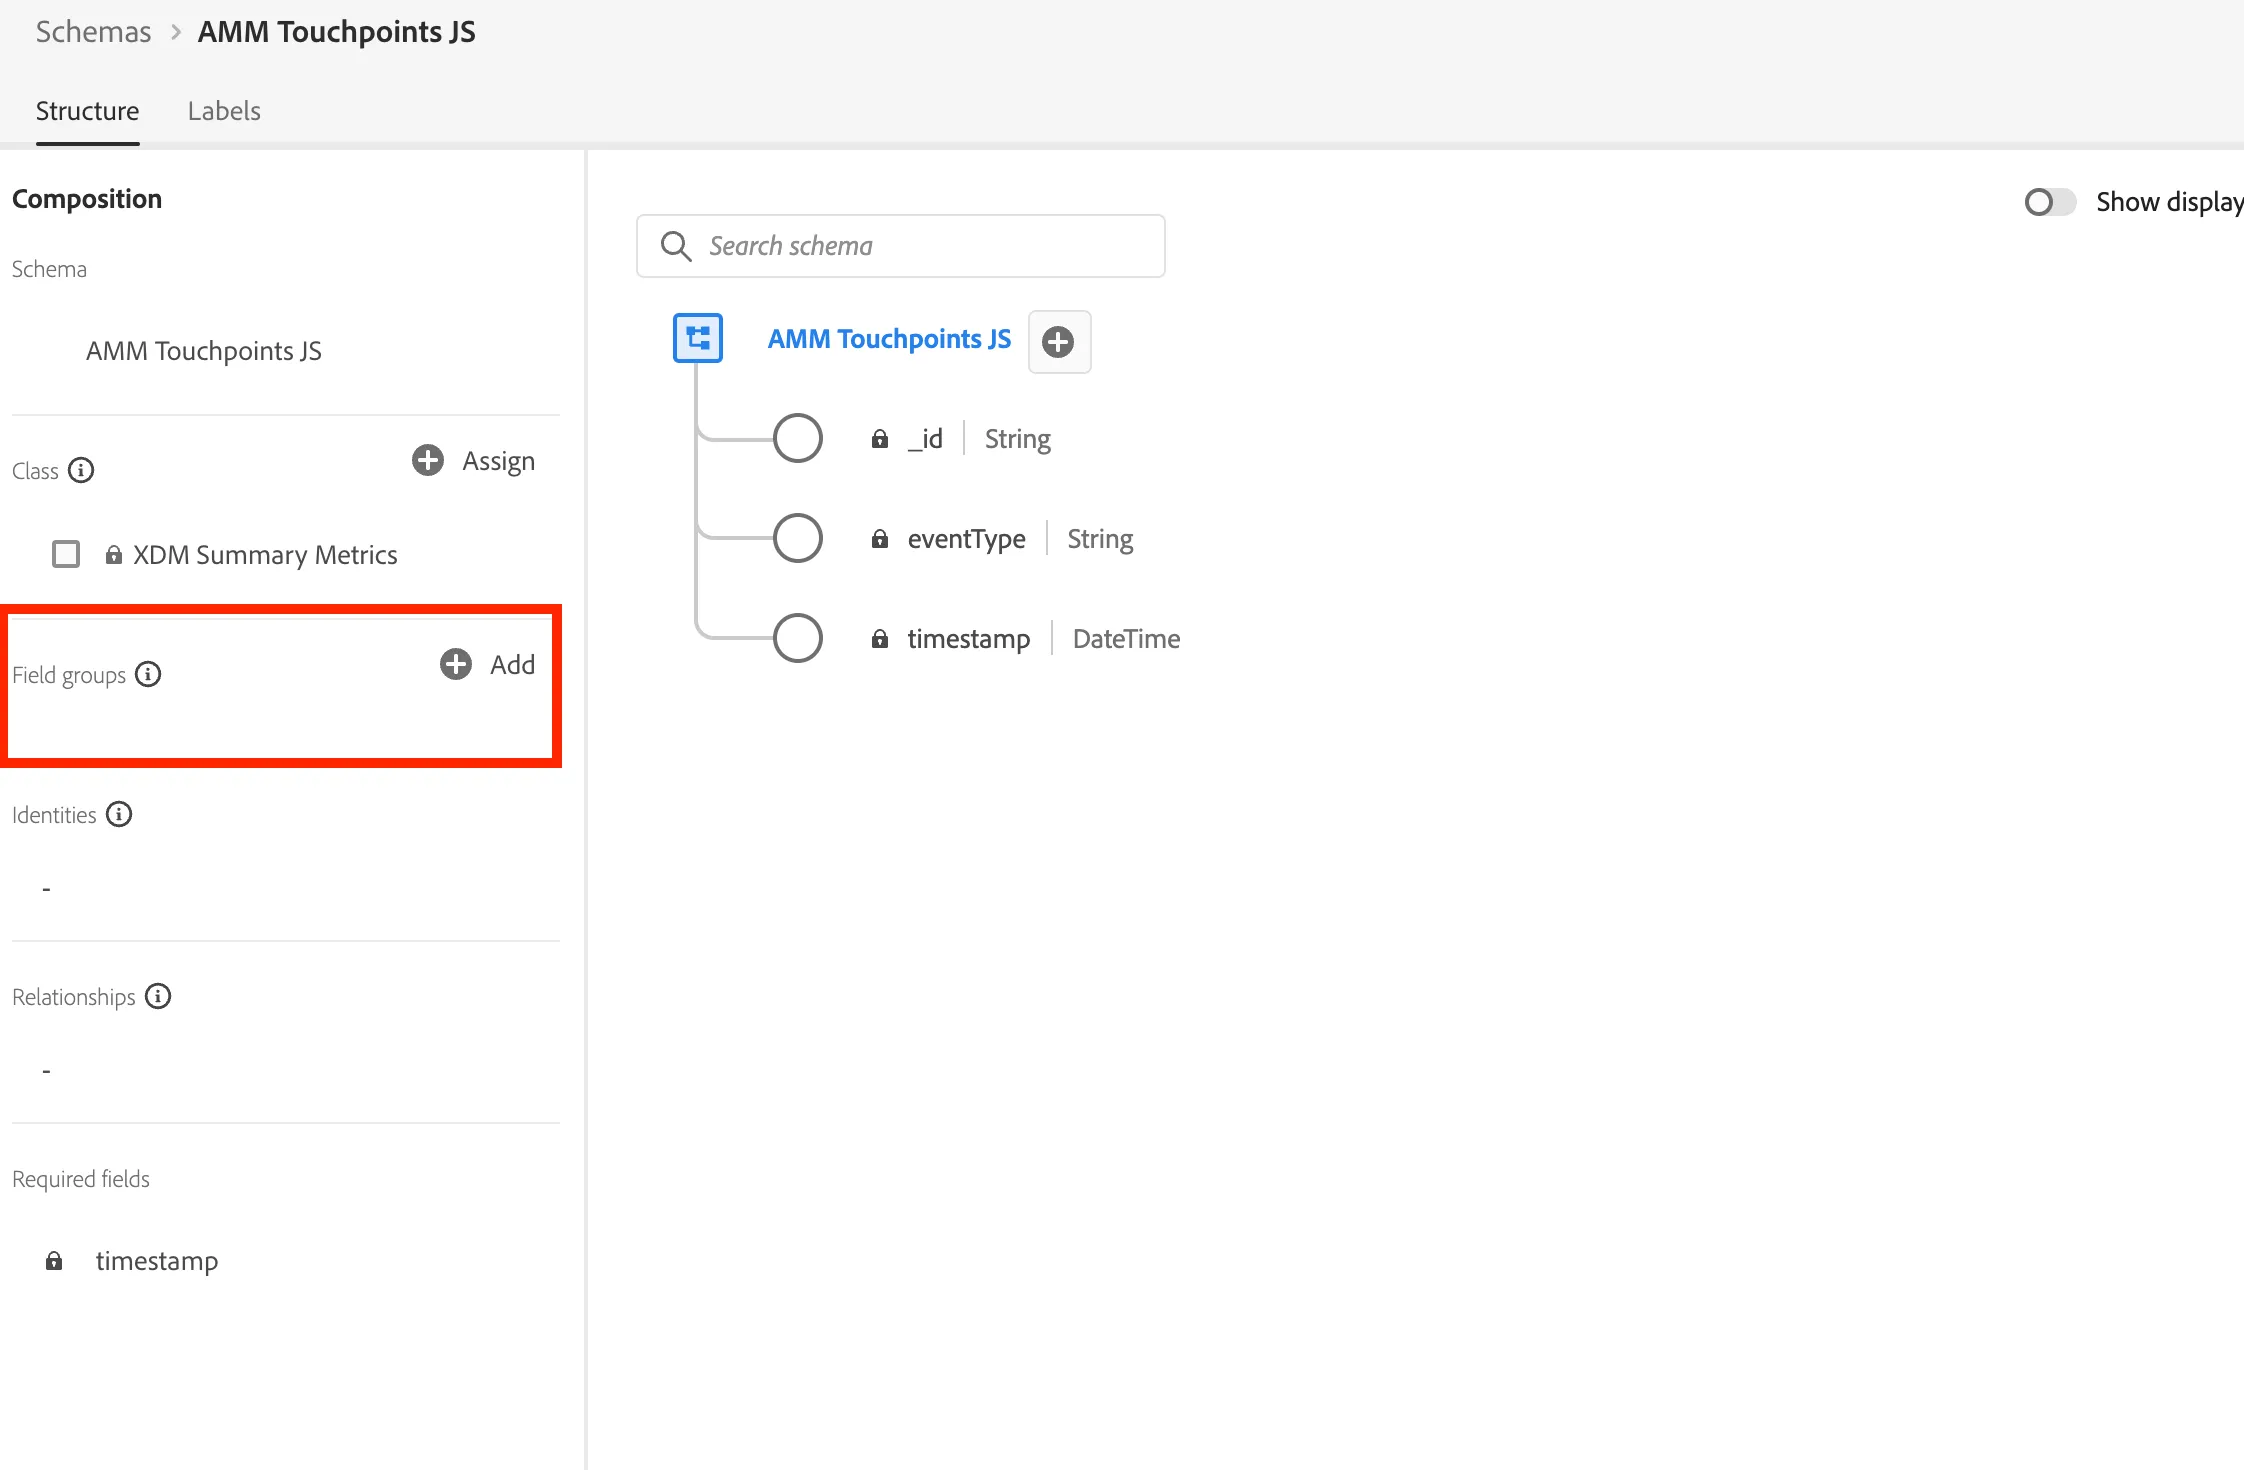The height and width of the screenshot is (1470, 2244).
Task: Toggle the Show display names switch
Action: [2050, 202]
